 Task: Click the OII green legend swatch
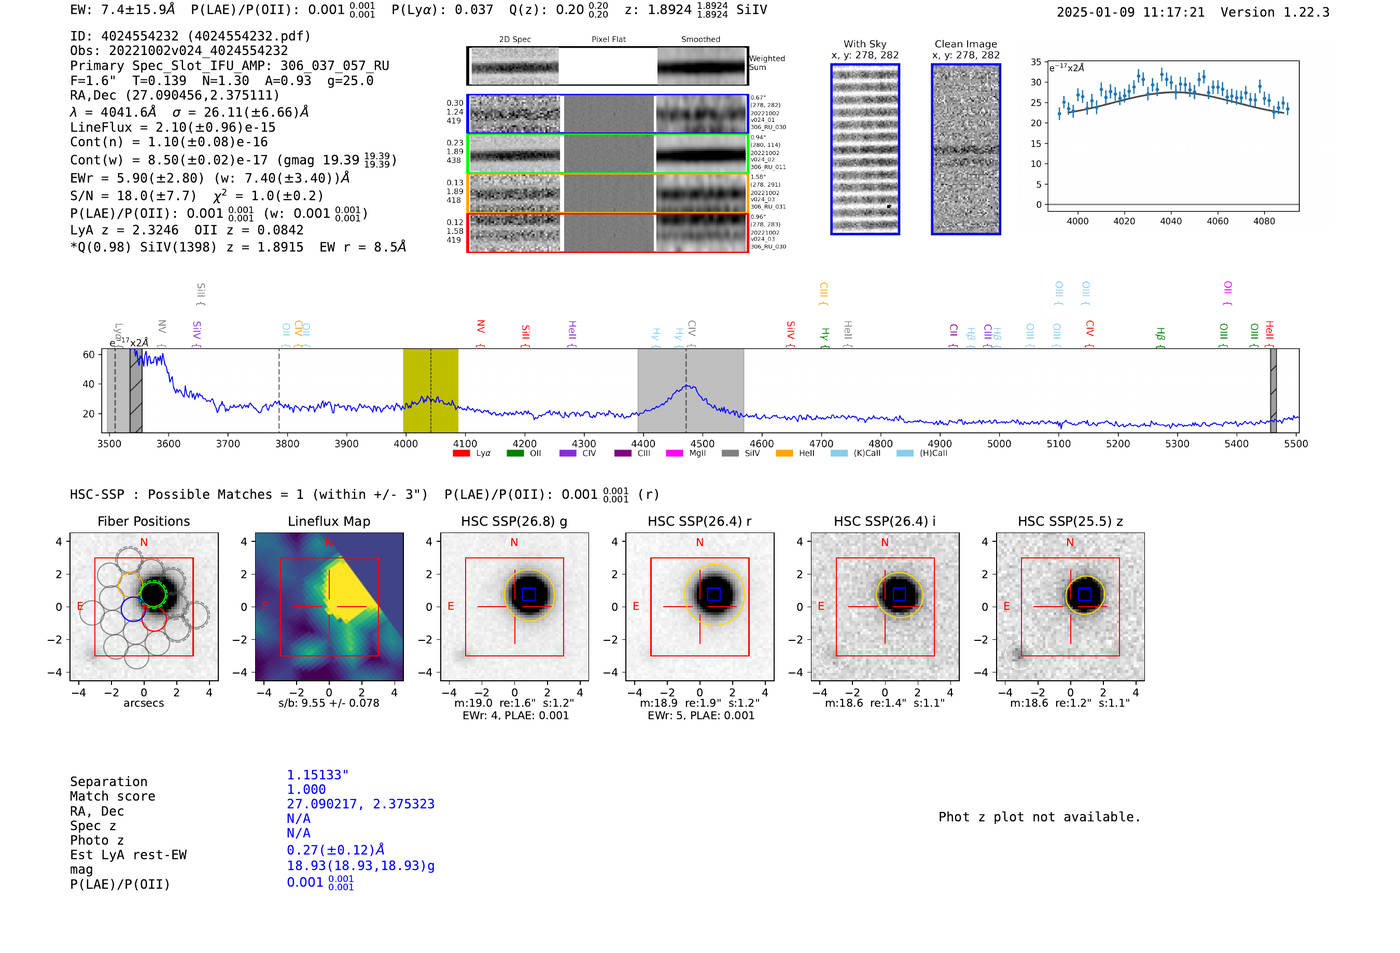point(515,453)
